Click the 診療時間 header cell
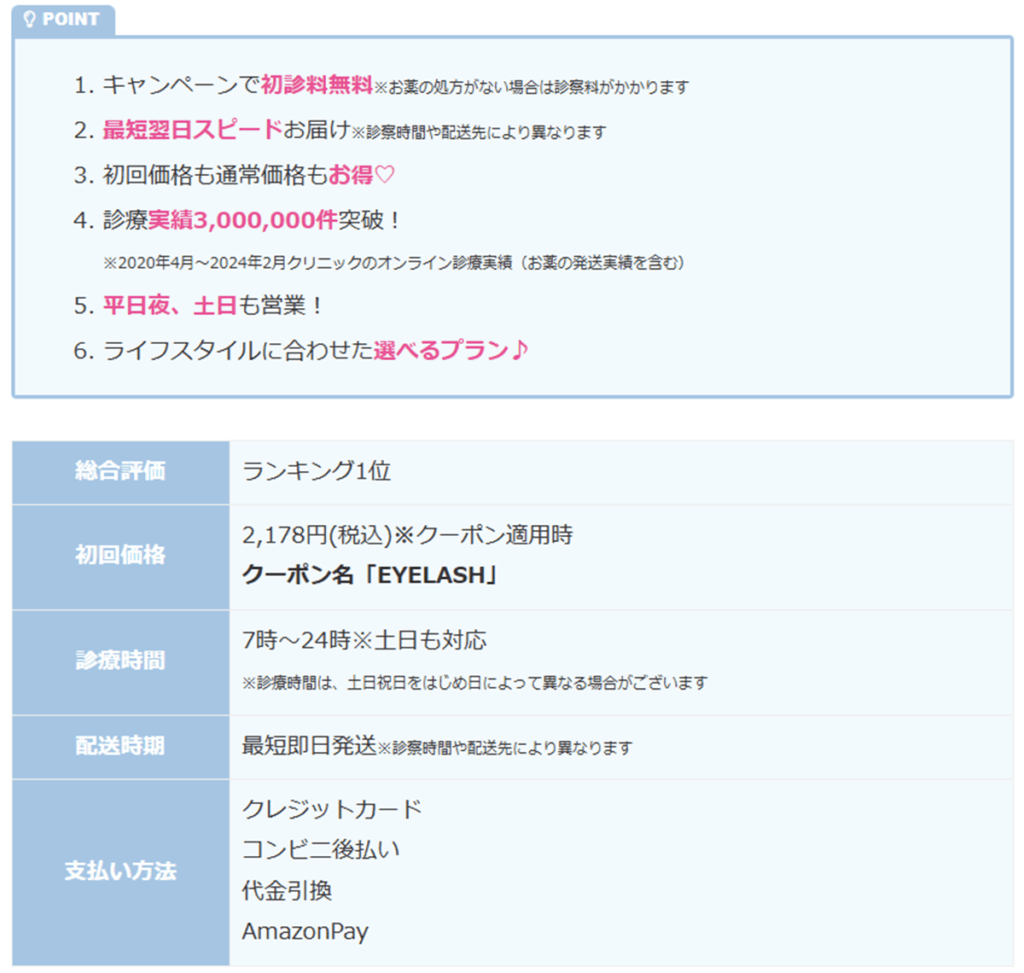This screenshot has width=1024, height=973. click(120, 661)
